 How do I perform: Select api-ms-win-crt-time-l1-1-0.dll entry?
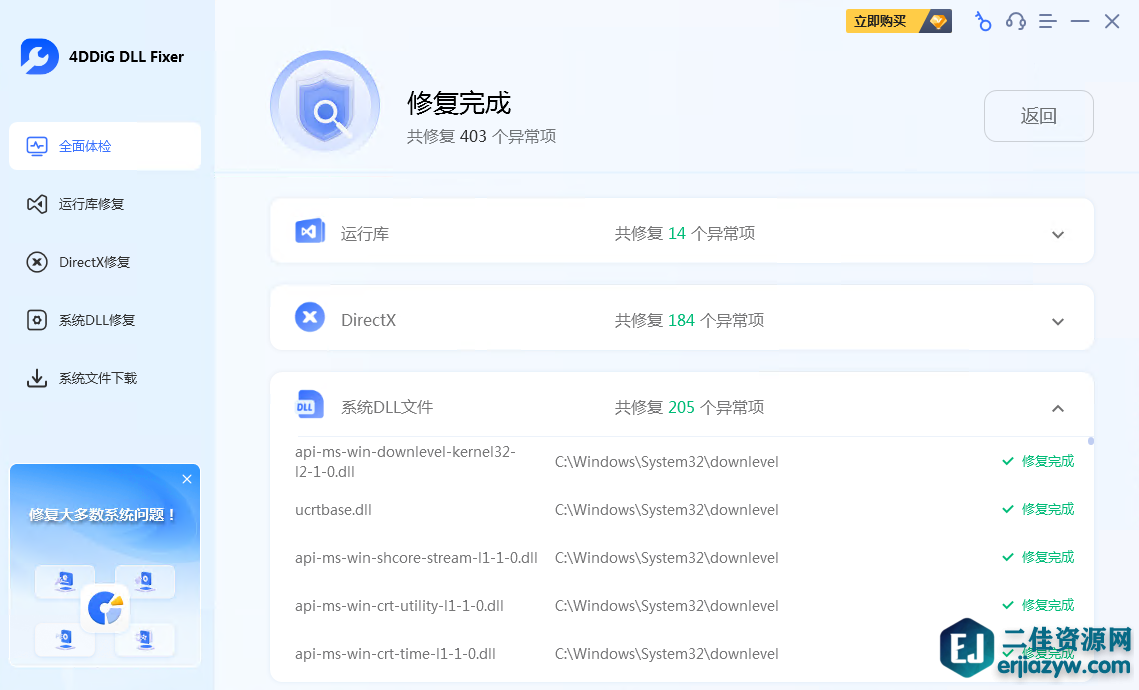[x=395, y=654]
